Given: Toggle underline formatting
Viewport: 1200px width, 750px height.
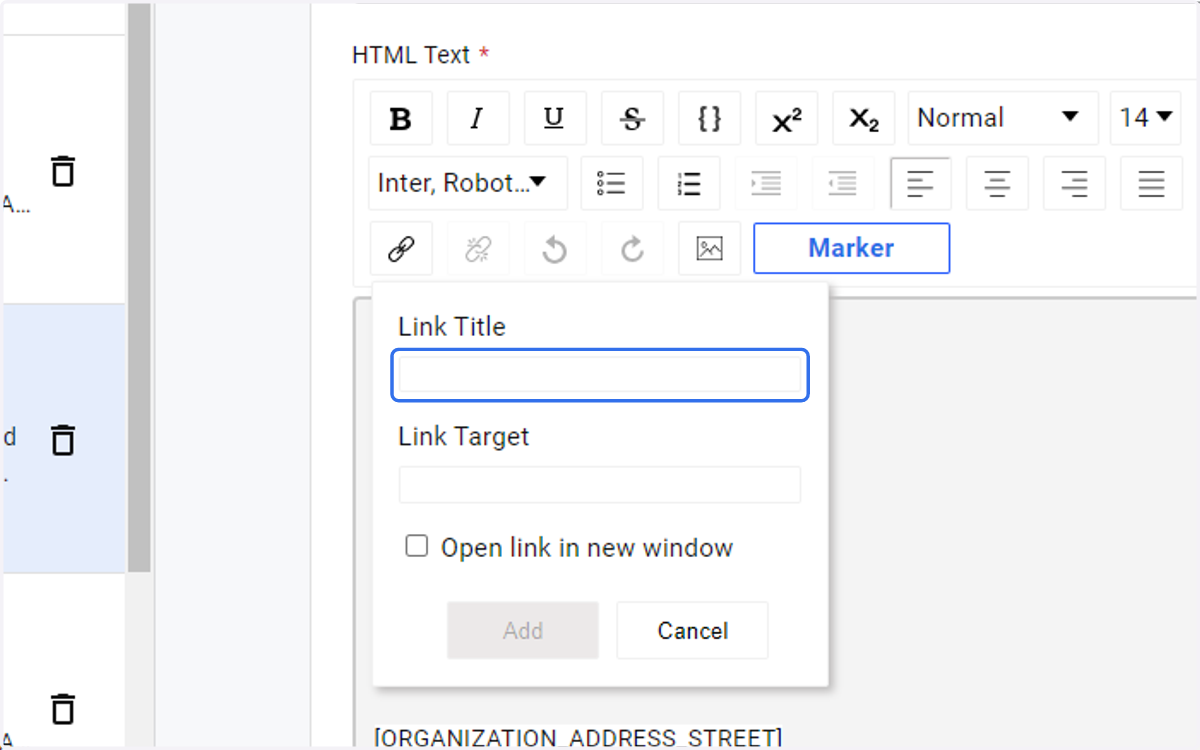Looking at the screenshot, I should coord(555,118).
